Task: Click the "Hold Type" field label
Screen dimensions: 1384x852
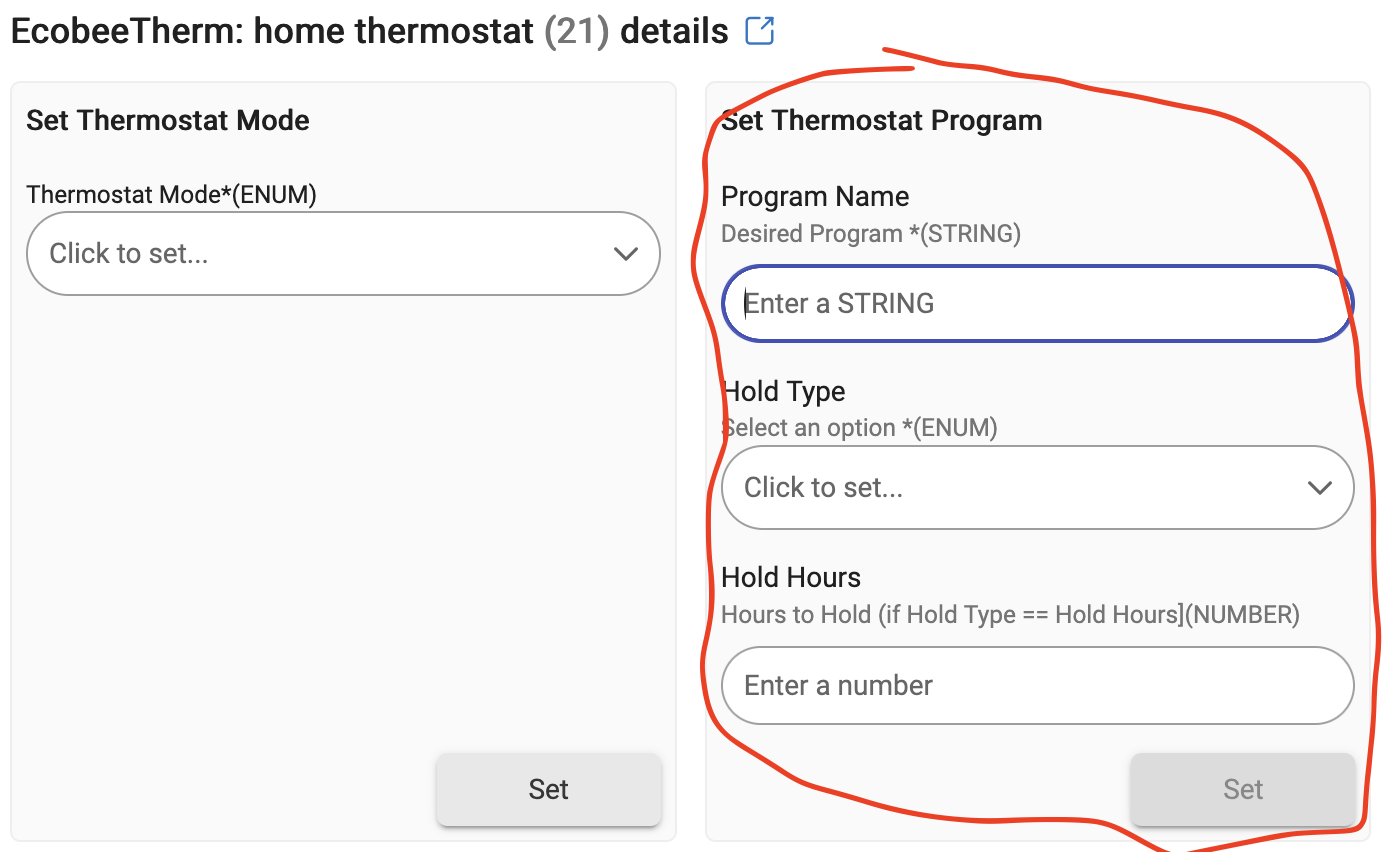Action: (783, 391)
